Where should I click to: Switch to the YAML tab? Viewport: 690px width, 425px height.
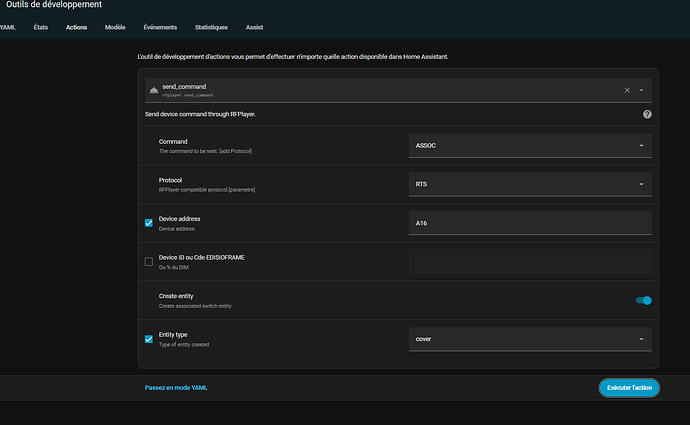tap(8, 27)
